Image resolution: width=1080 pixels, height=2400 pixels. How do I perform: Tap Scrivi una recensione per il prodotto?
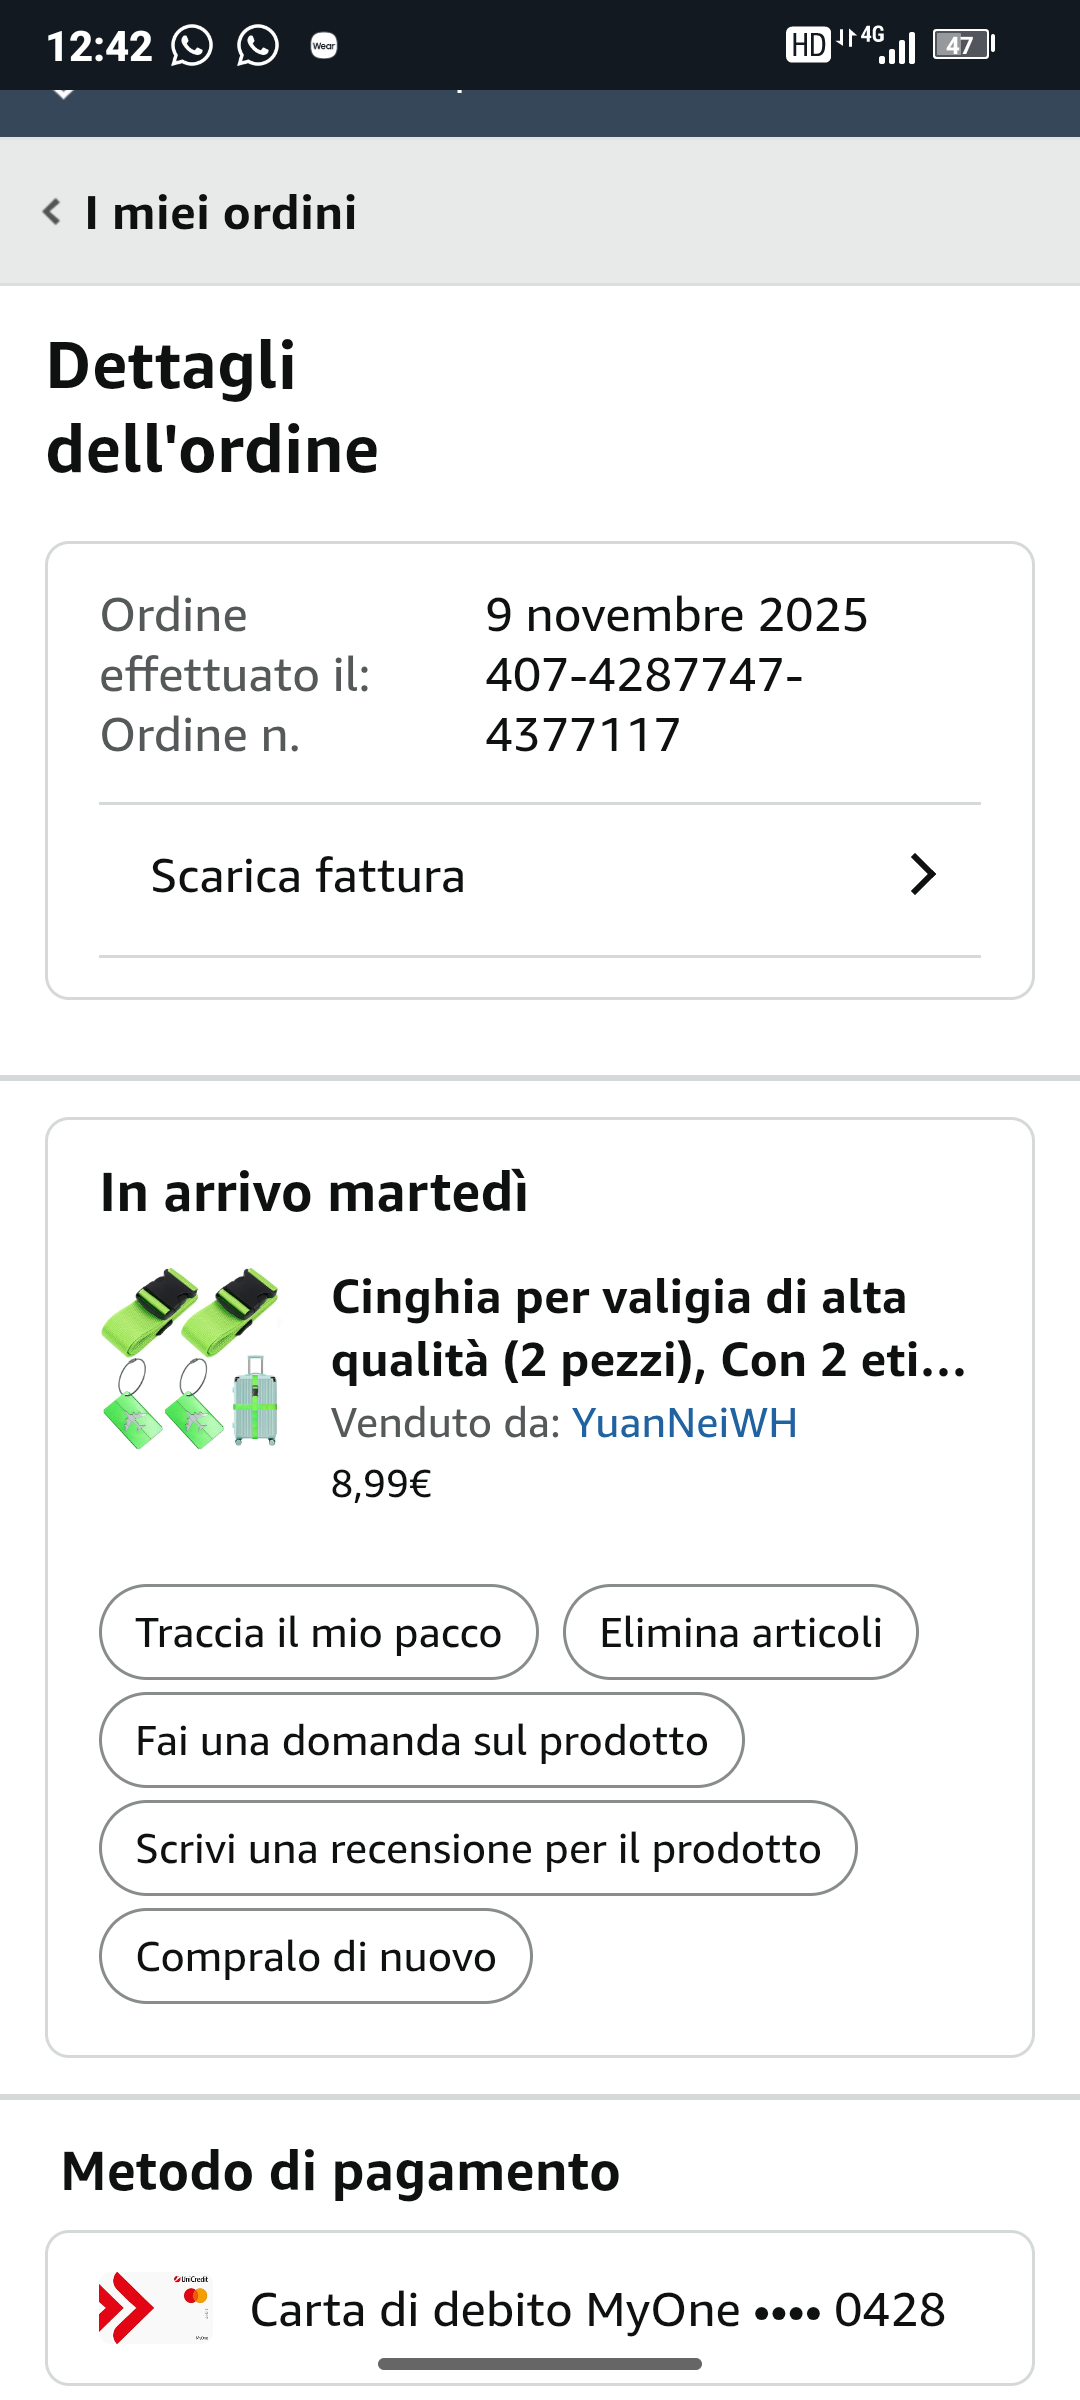click(478, 1848)
